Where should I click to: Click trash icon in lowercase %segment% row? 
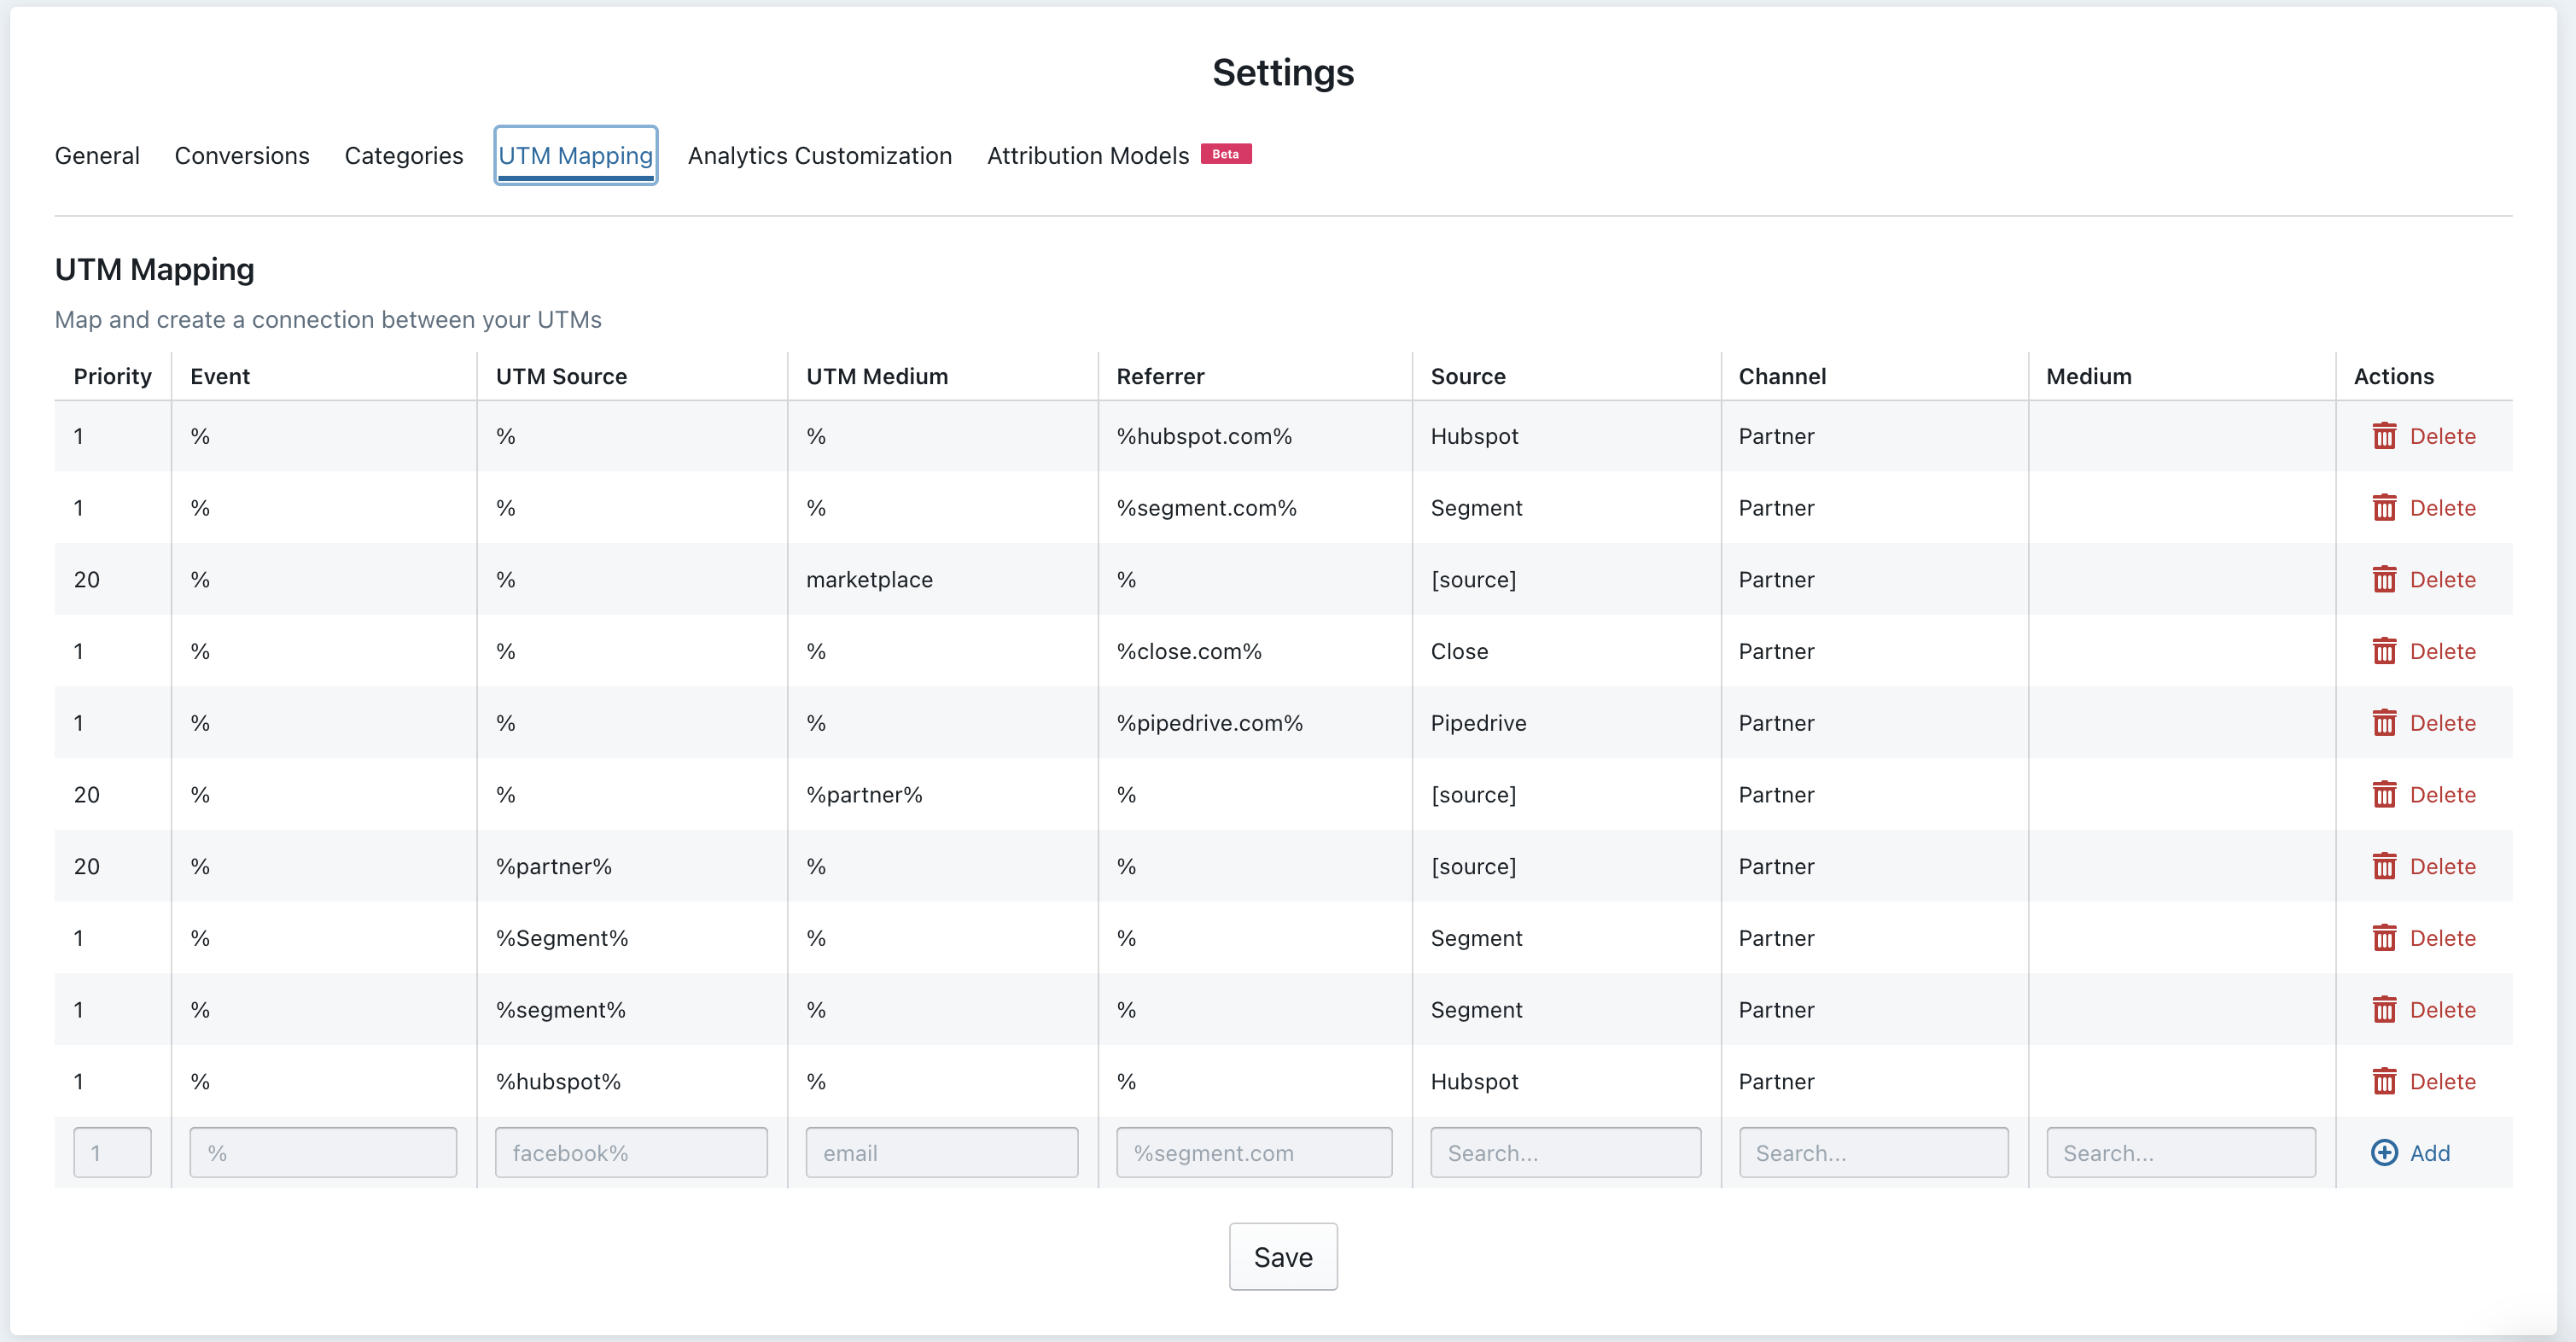click(2384, 1010)
